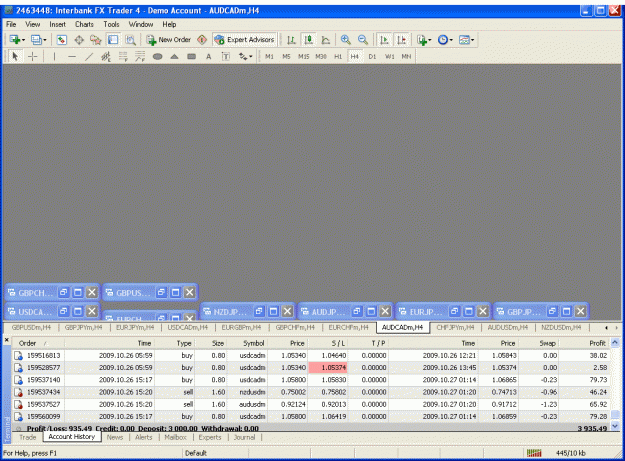Set timeframe to M15
The image size is (625, 461).
click(x=303, y=57)
